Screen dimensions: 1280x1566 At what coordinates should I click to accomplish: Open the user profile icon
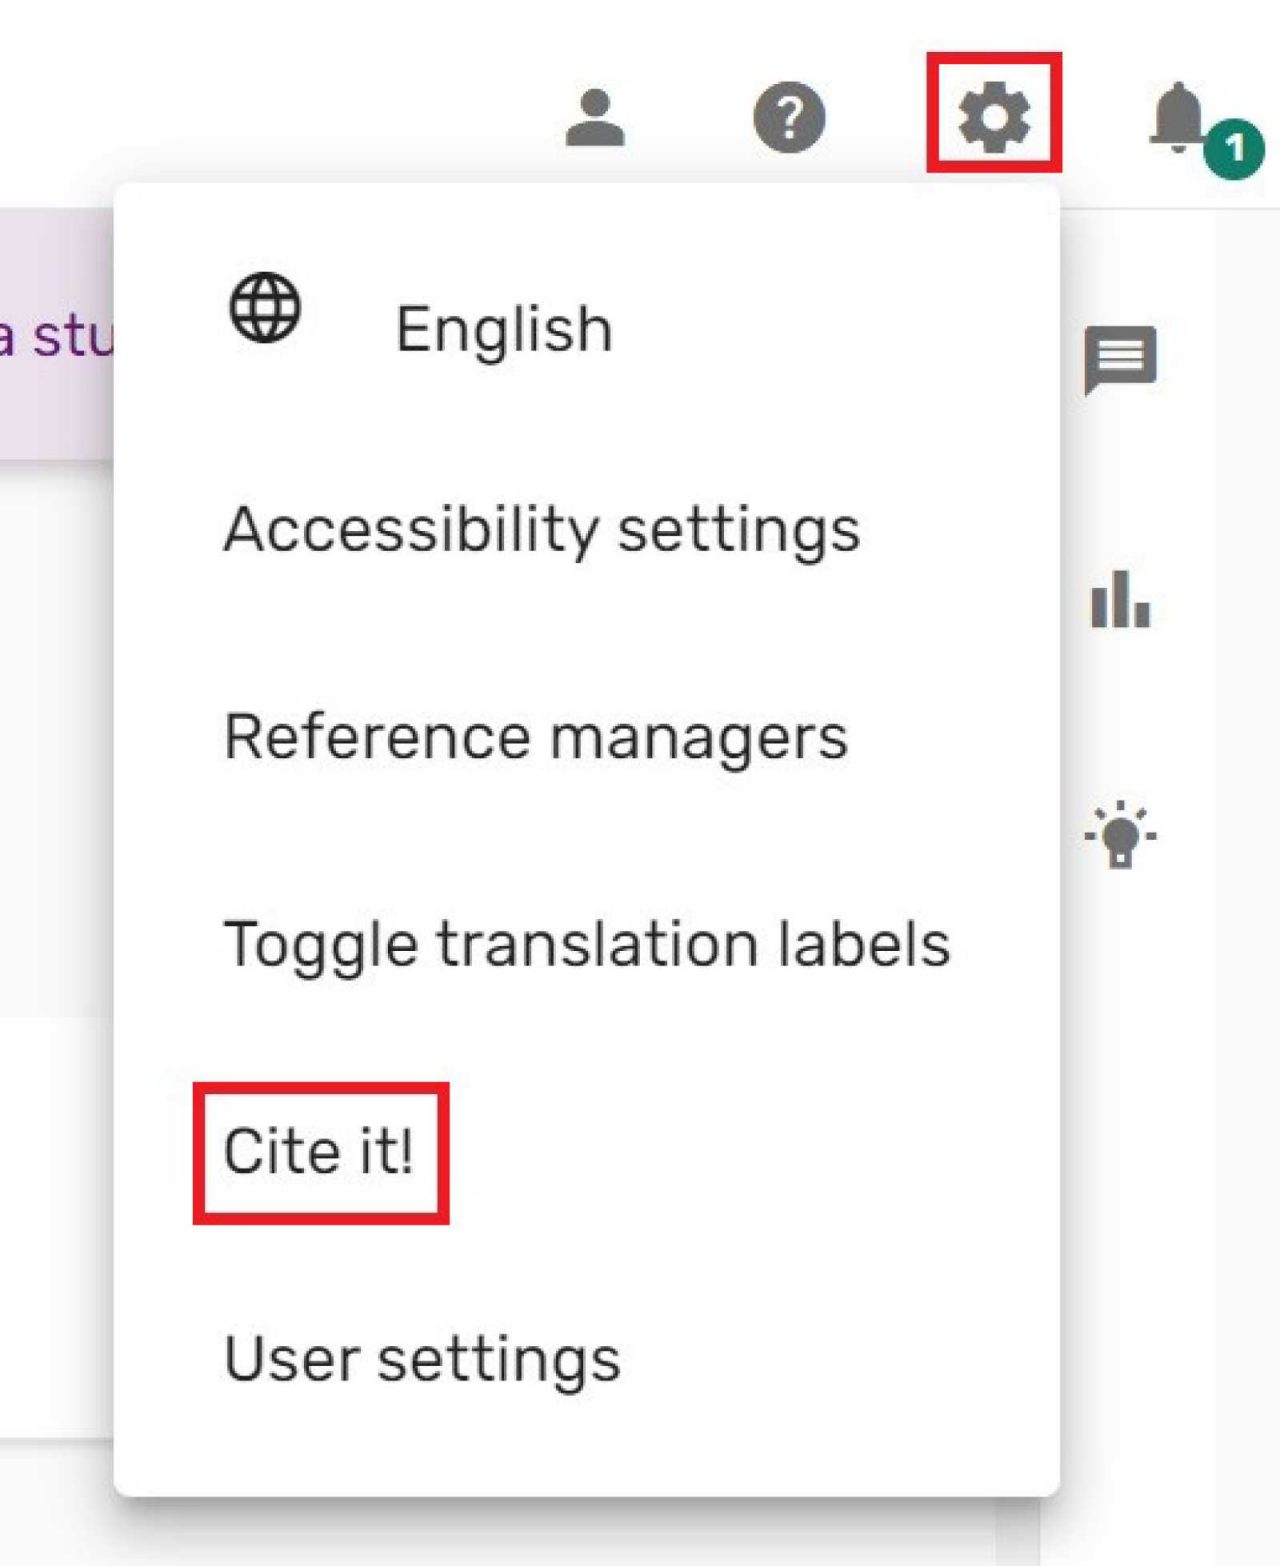pyautogui.click(x=595, y=117)
